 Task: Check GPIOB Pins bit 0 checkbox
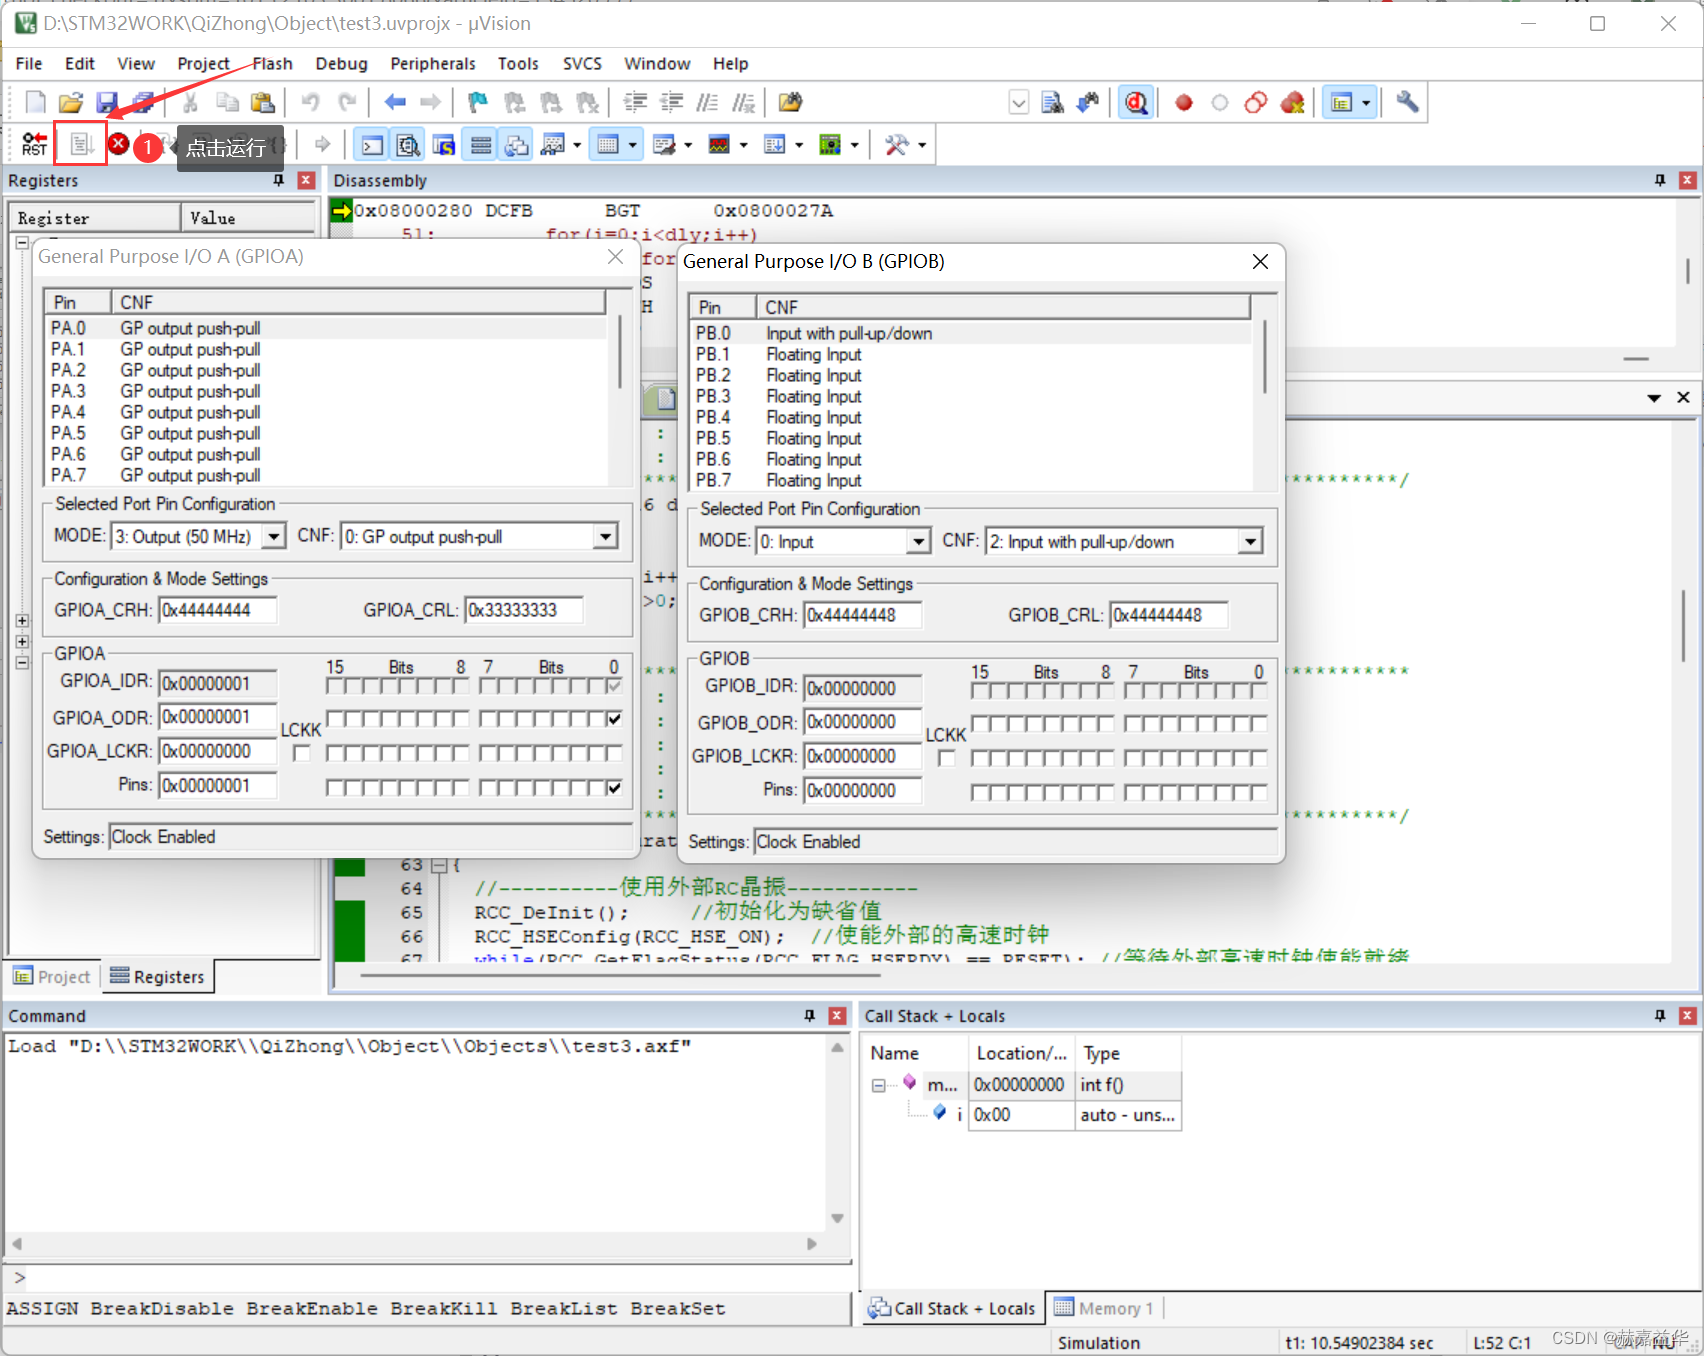pos(1259,793)
